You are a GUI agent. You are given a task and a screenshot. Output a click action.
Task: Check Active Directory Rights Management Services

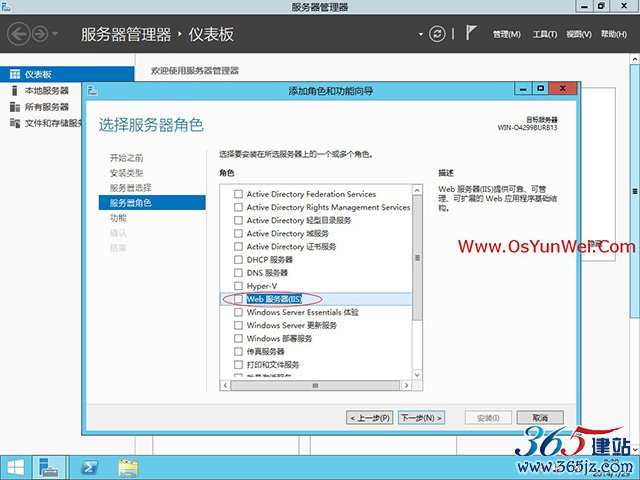pos(238,207)
